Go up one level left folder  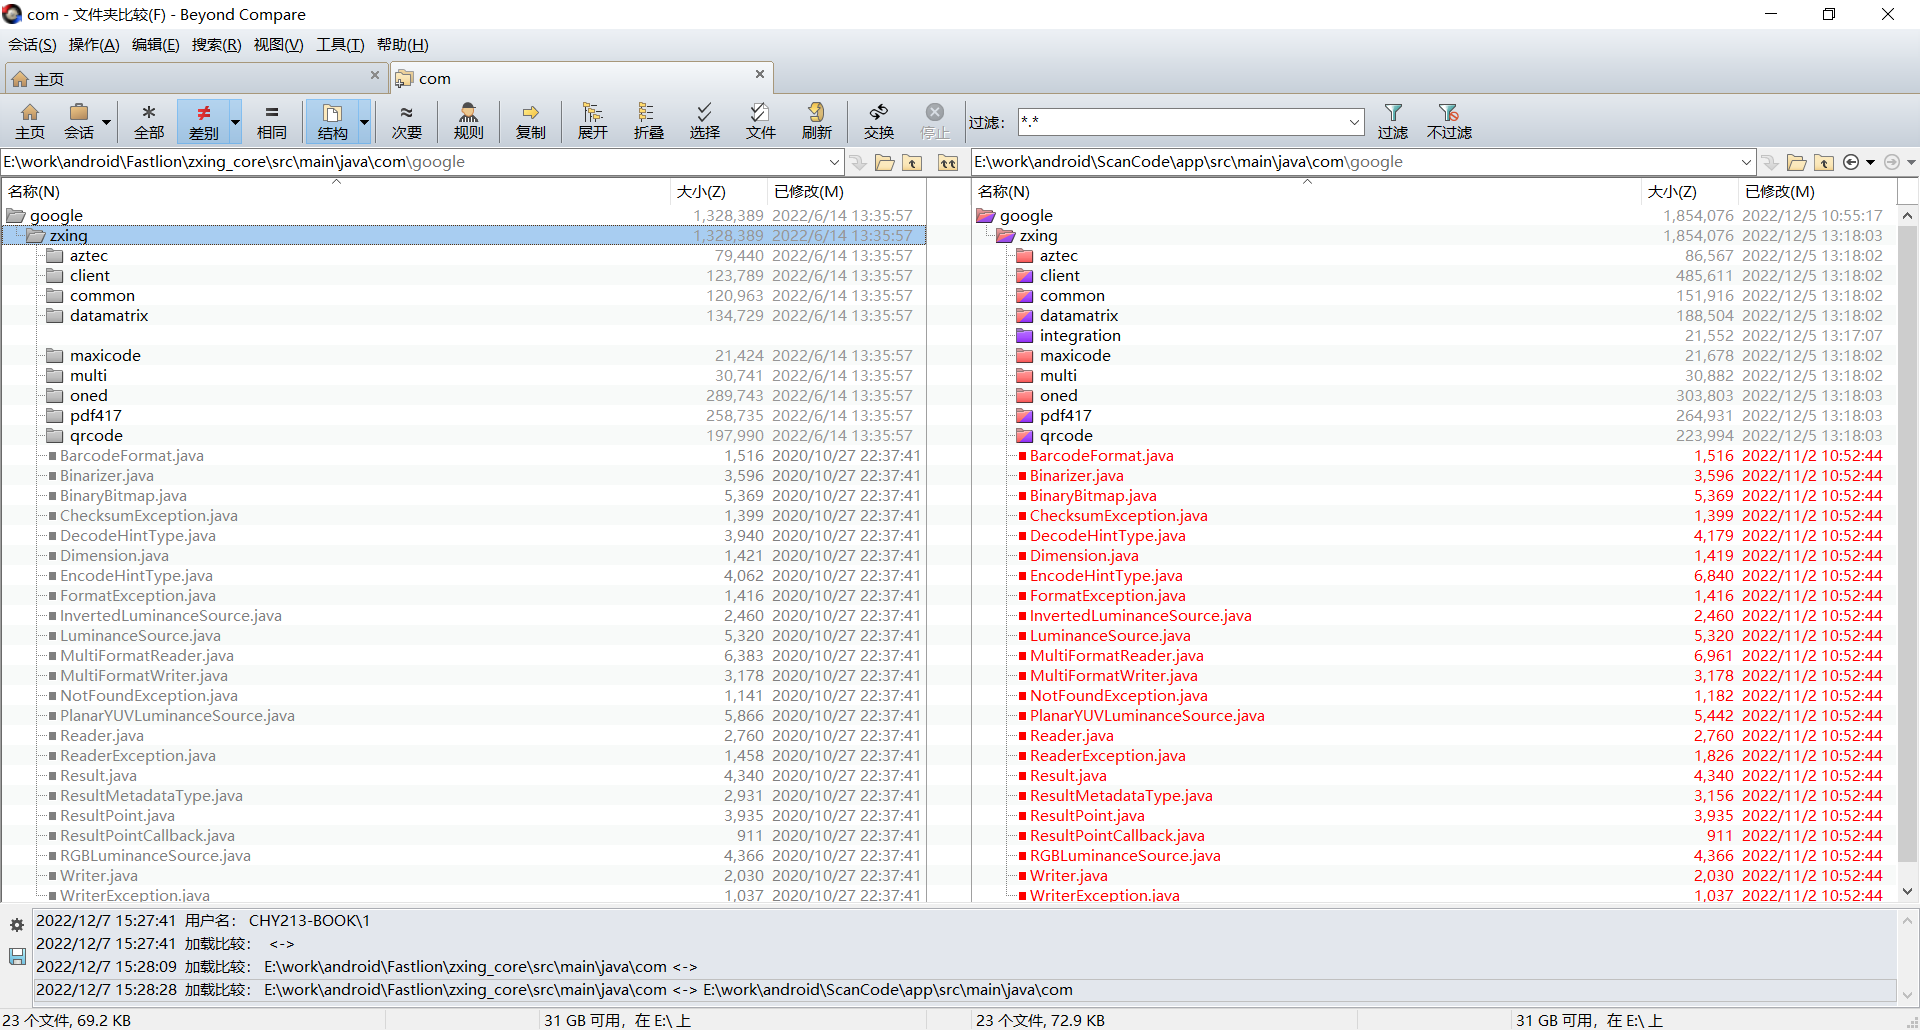tap(912, 162)
